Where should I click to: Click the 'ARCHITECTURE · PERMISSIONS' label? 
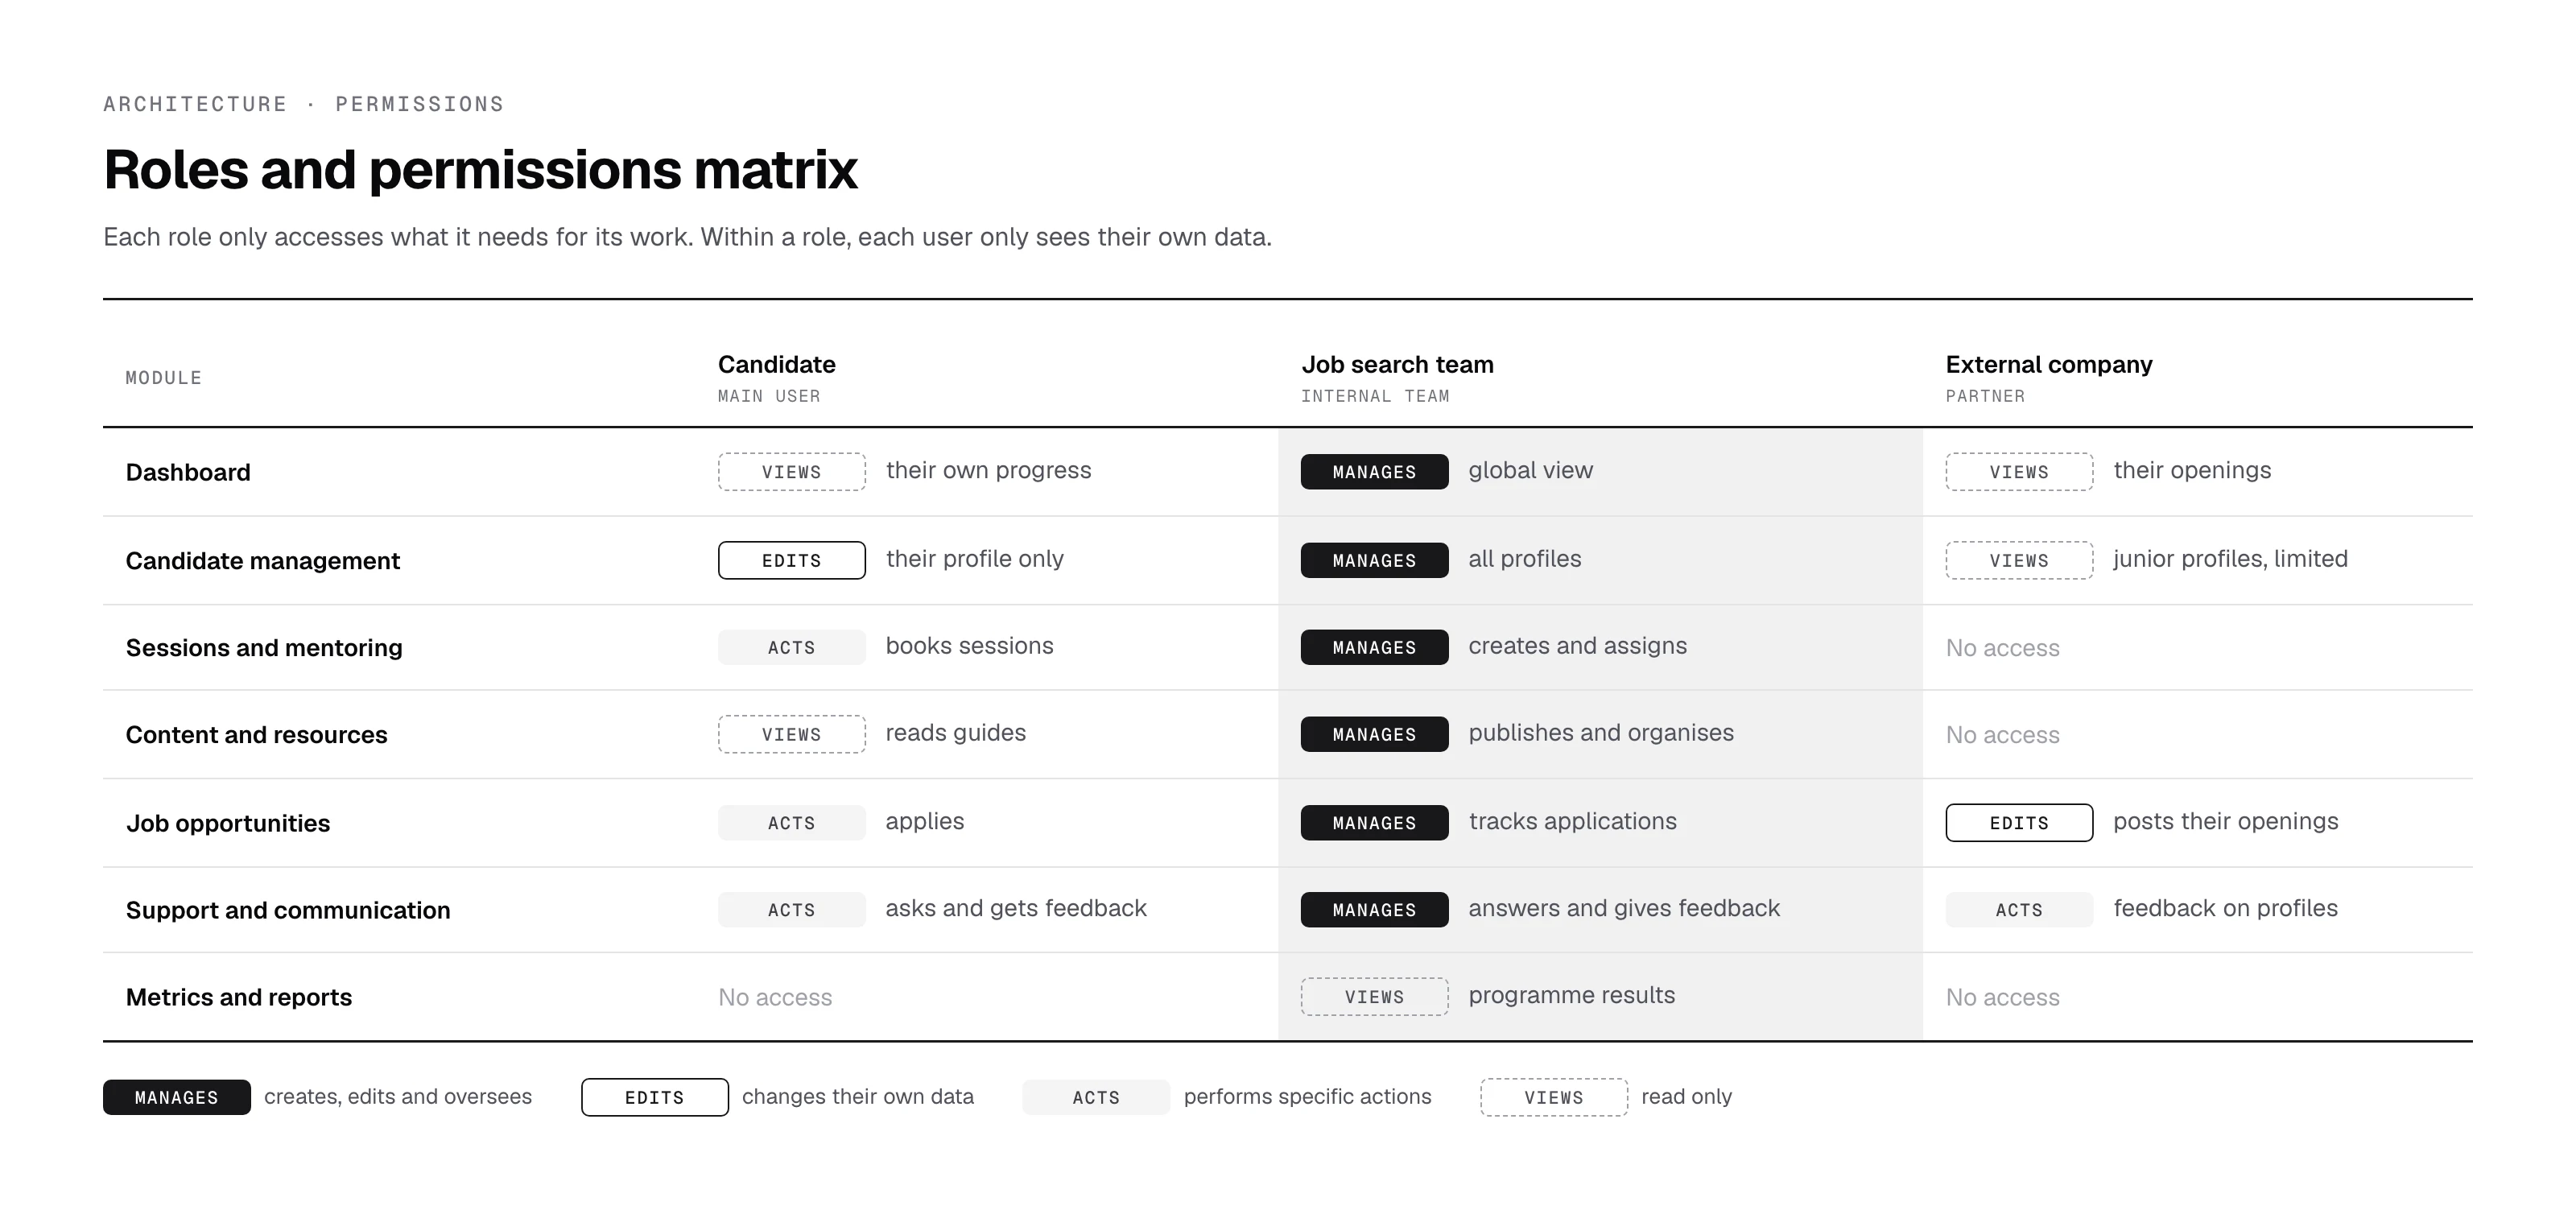304,104
